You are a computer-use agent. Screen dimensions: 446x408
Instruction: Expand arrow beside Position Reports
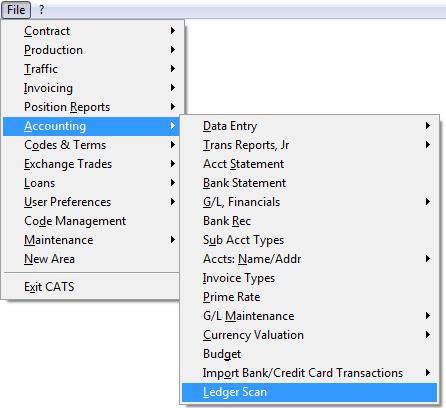click(173, 107)
